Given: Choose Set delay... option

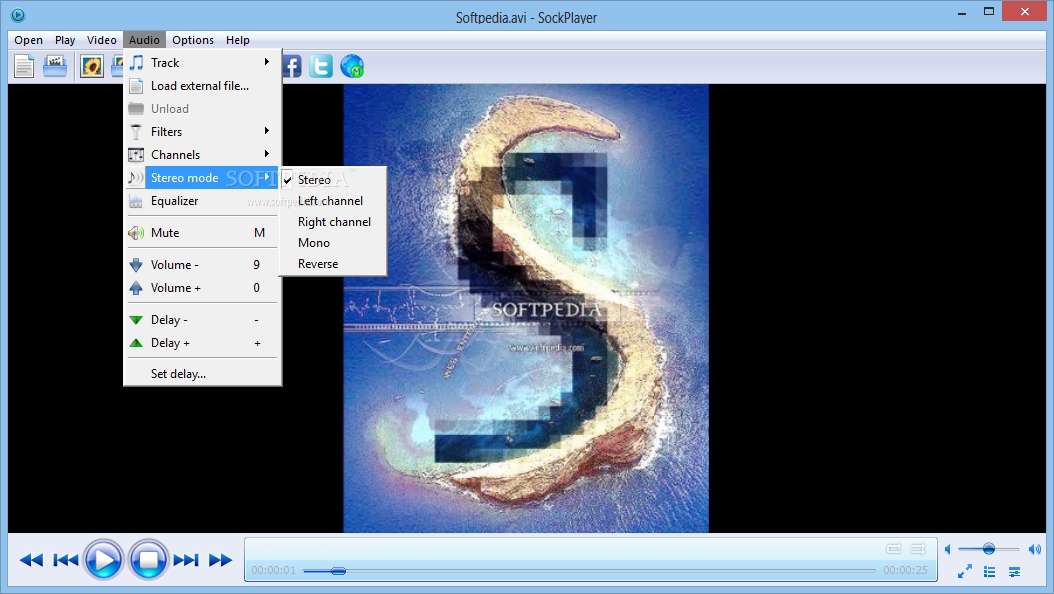Looking at the screenshot, I should click(x=202, y=374).
